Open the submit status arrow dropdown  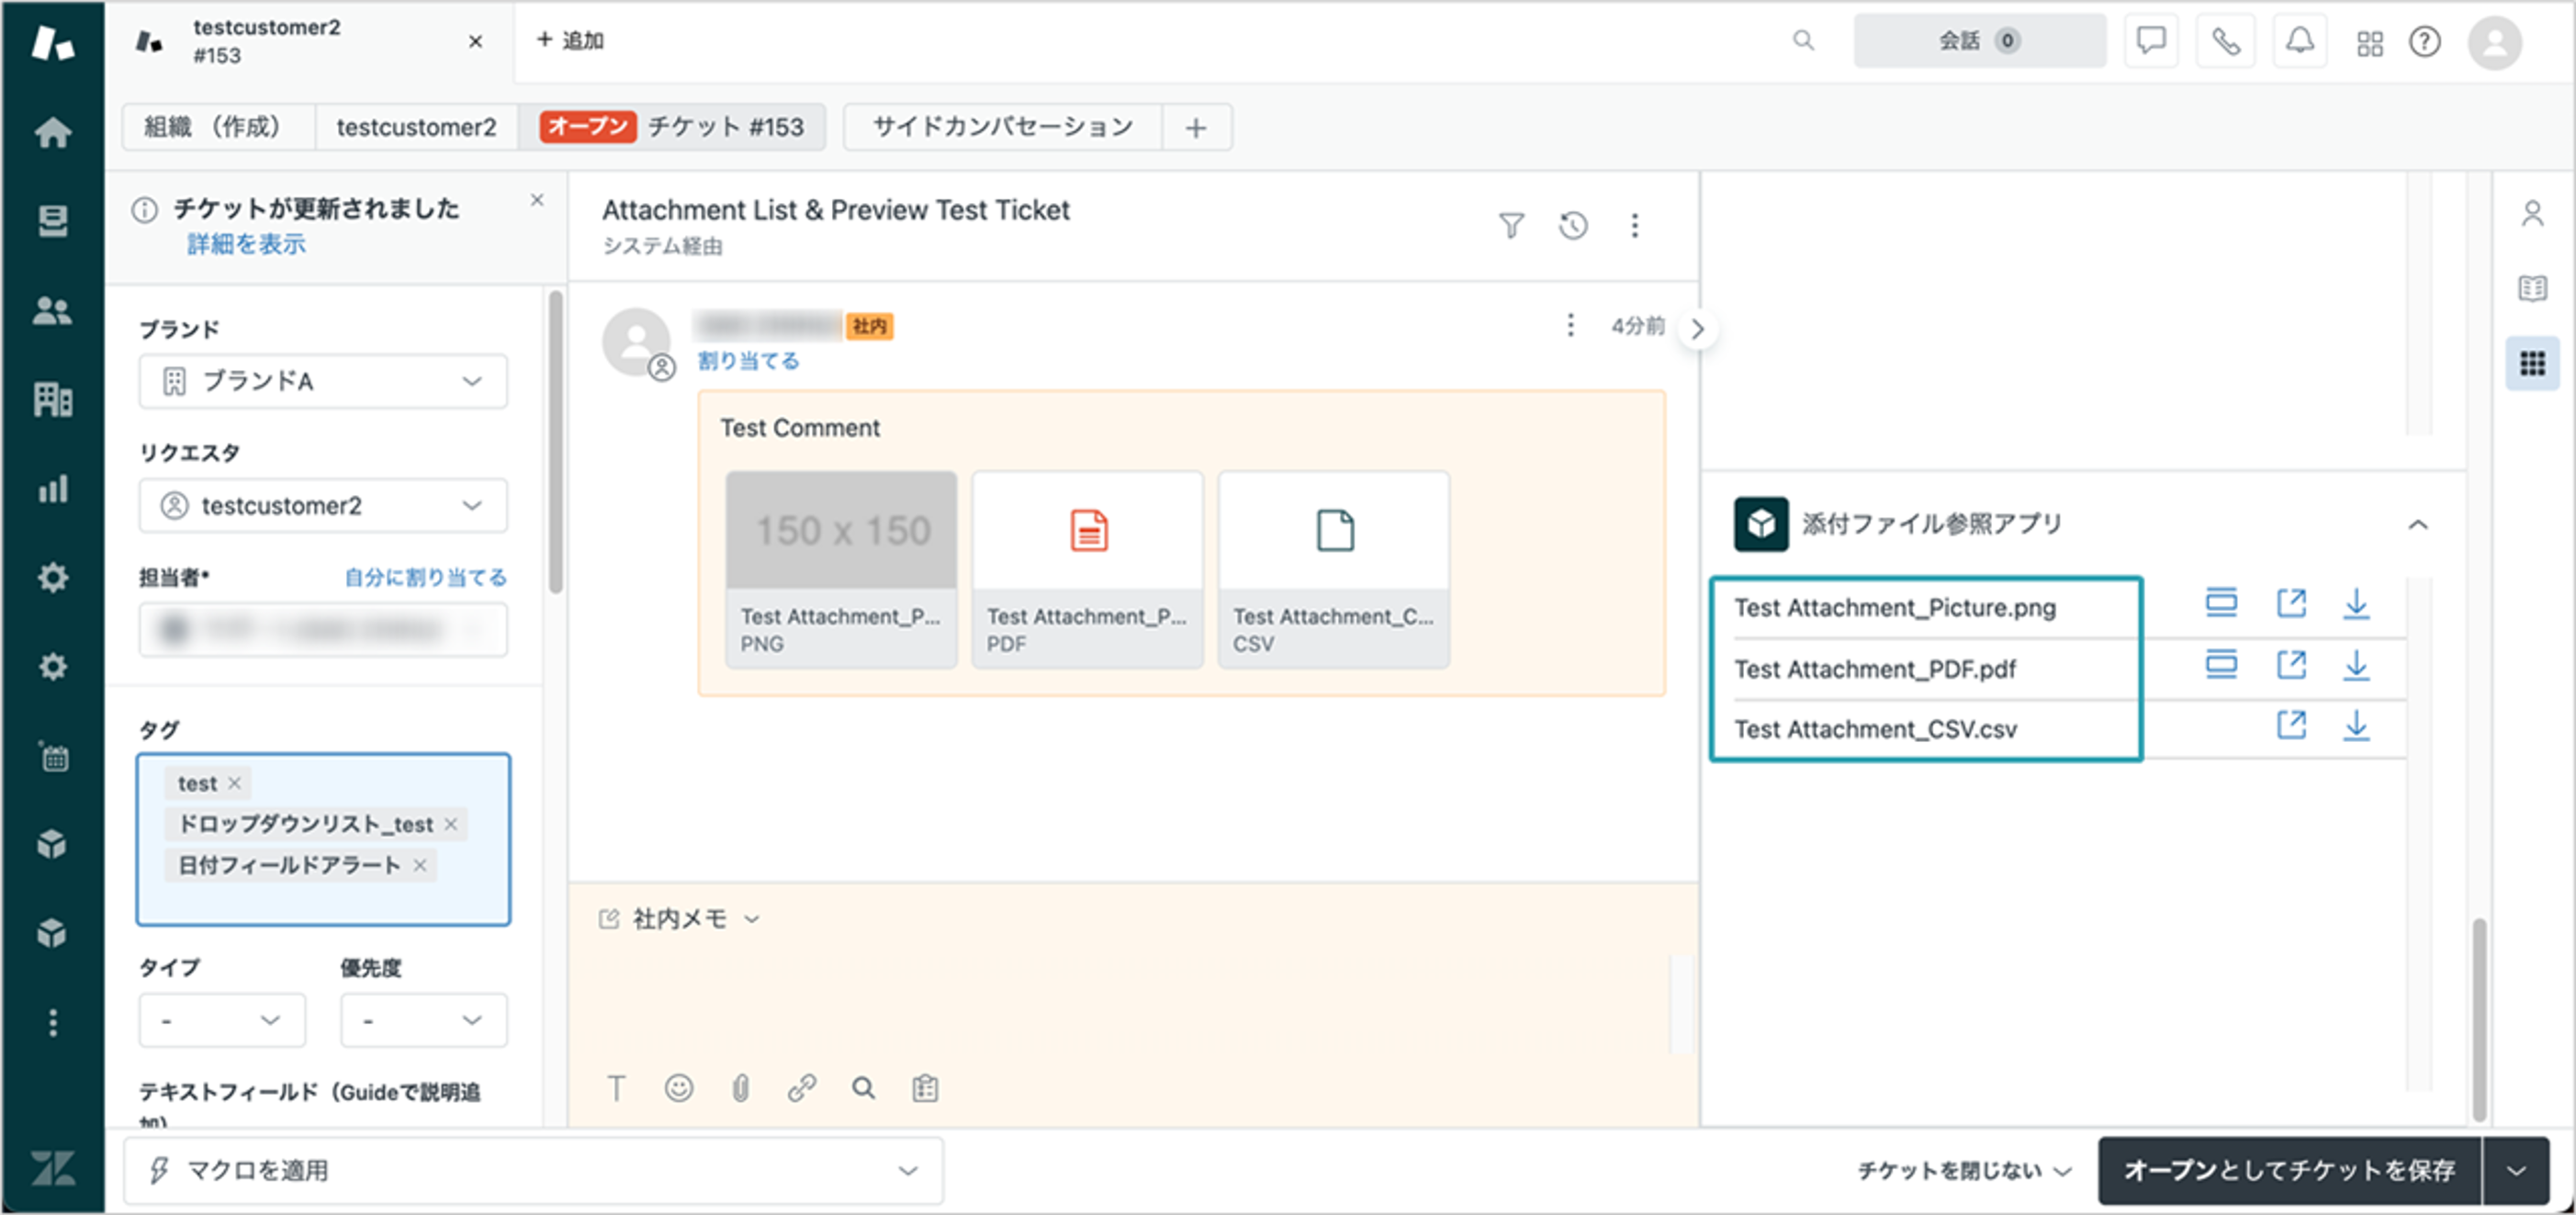[x=2516, y=1170]
